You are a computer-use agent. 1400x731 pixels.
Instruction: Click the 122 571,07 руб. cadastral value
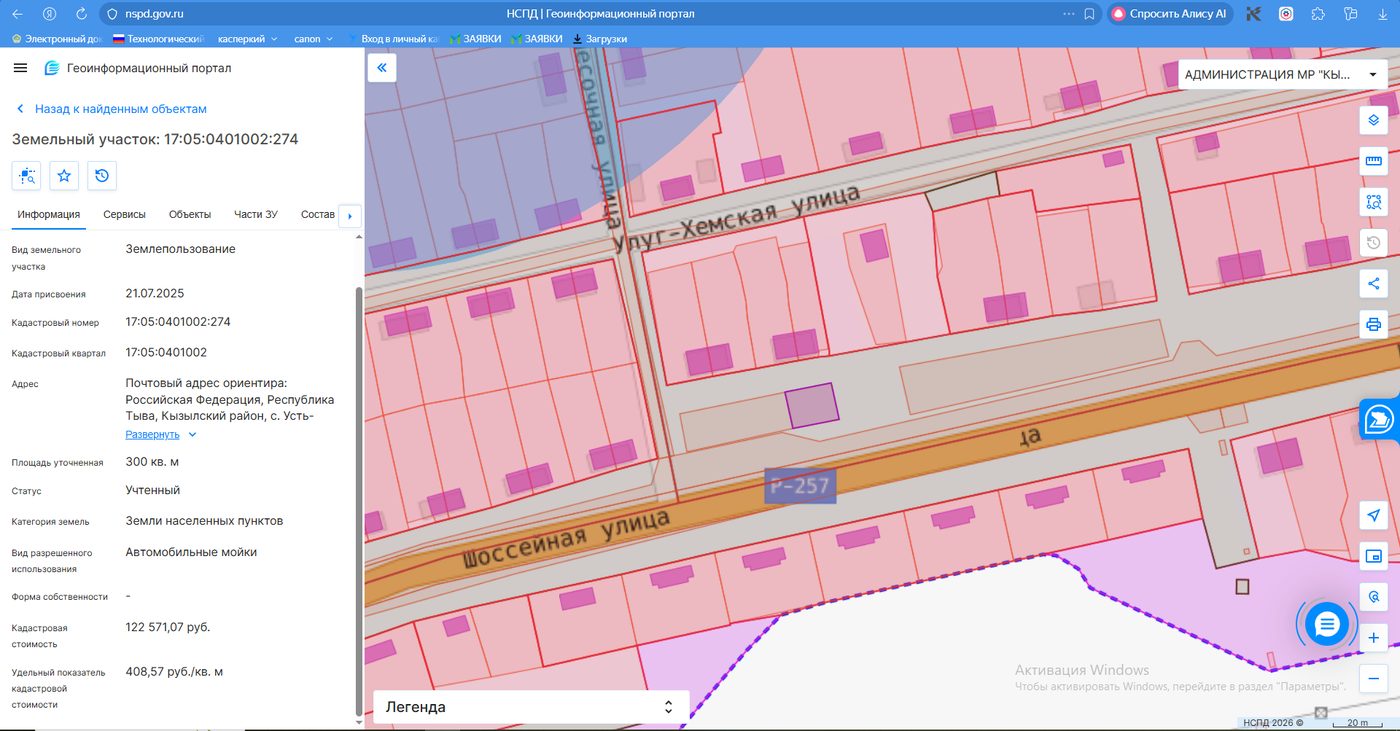168,627
